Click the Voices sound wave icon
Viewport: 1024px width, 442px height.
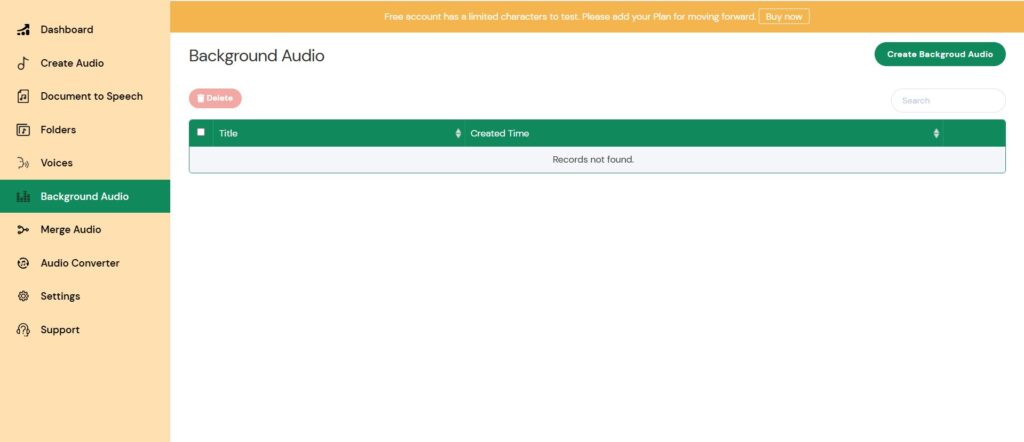pyautogui.click(x=23, y=163)
